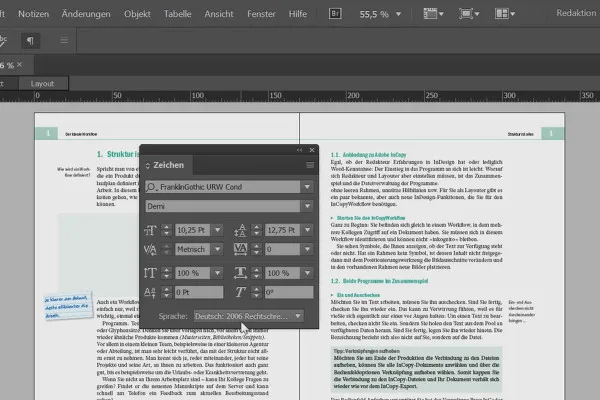Open the Hilfe menu
The height and width of the screenshot is (400, 600).
coord(298,14)
